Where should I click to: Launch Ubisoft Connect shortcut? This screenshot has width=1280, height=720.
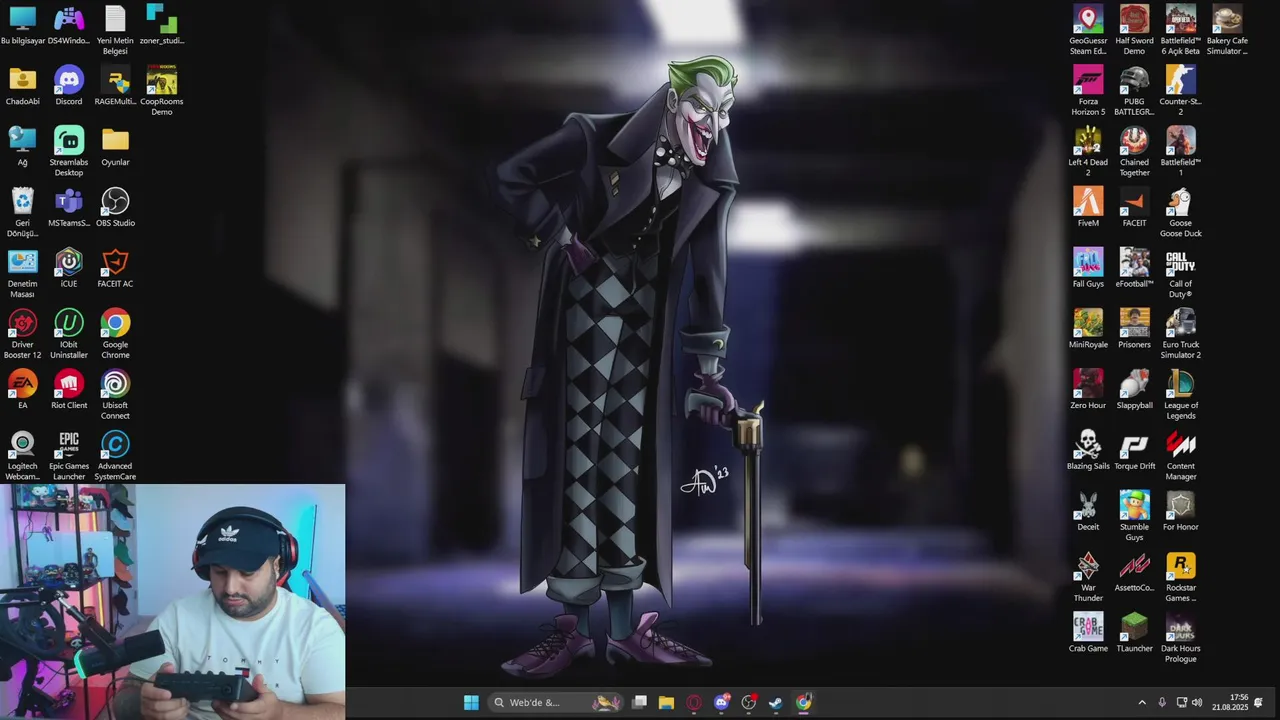pyautogui.click(x=115, y=395)
